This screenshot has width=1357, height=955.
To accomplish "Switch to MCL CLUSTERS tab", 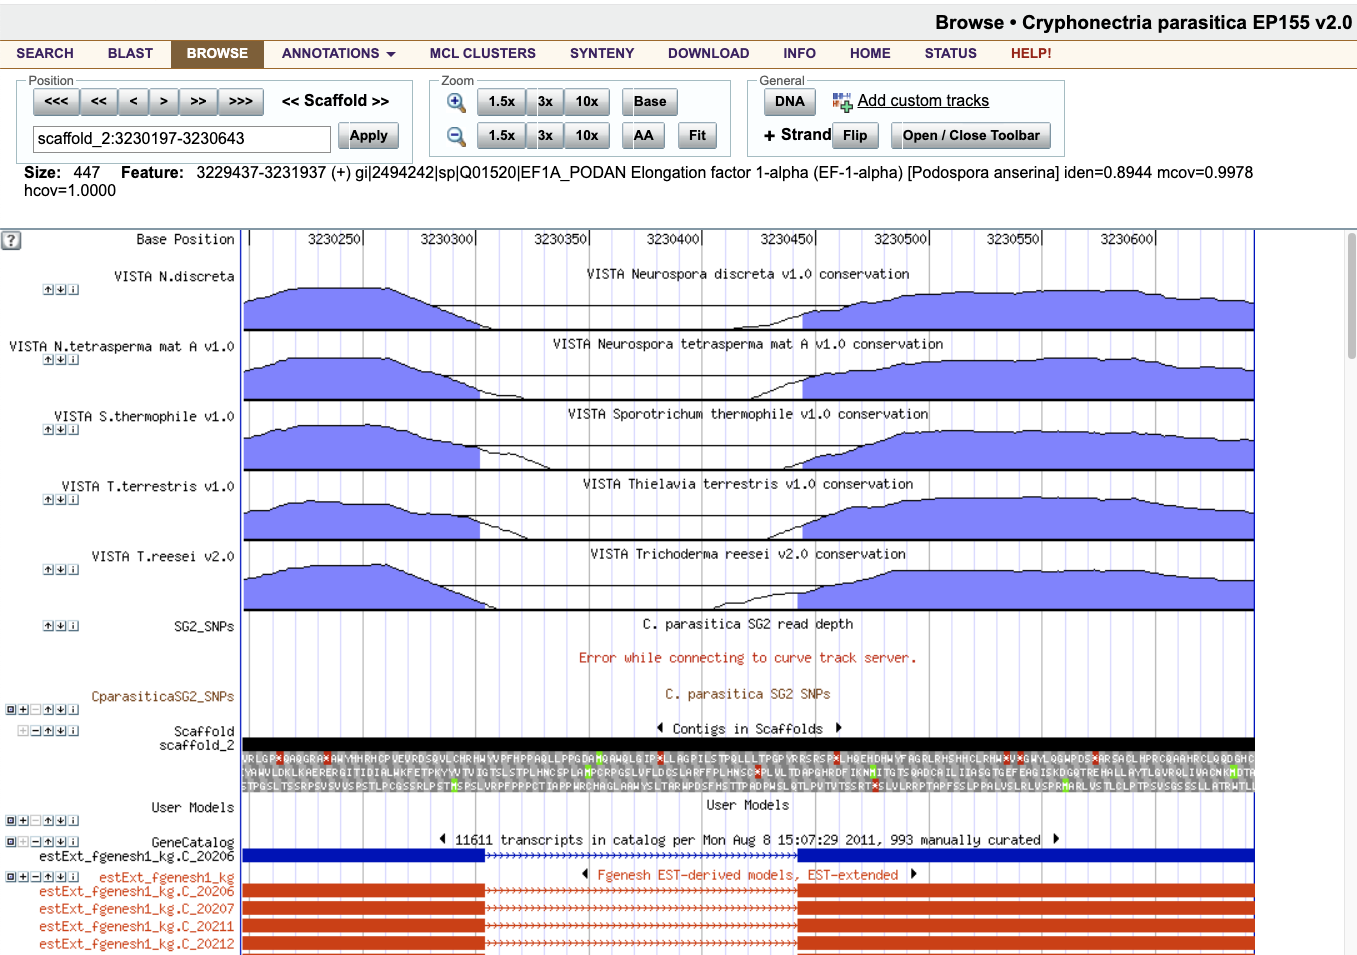I will [483, 54].
